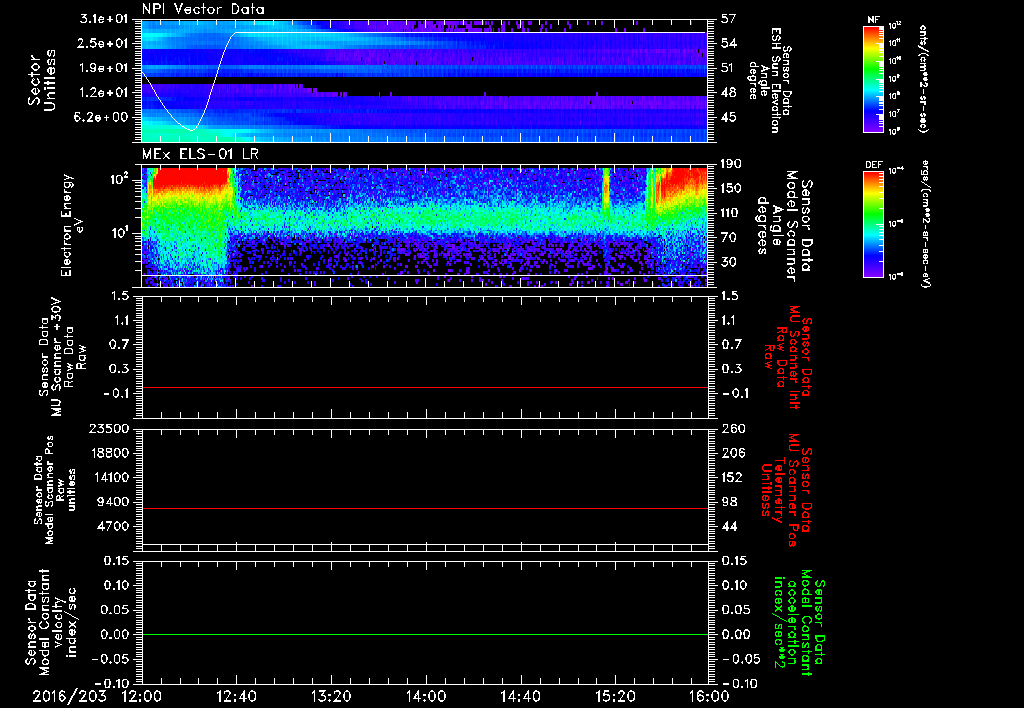Click the '3.1e+01' sector tick label

[x=104, y=19]
